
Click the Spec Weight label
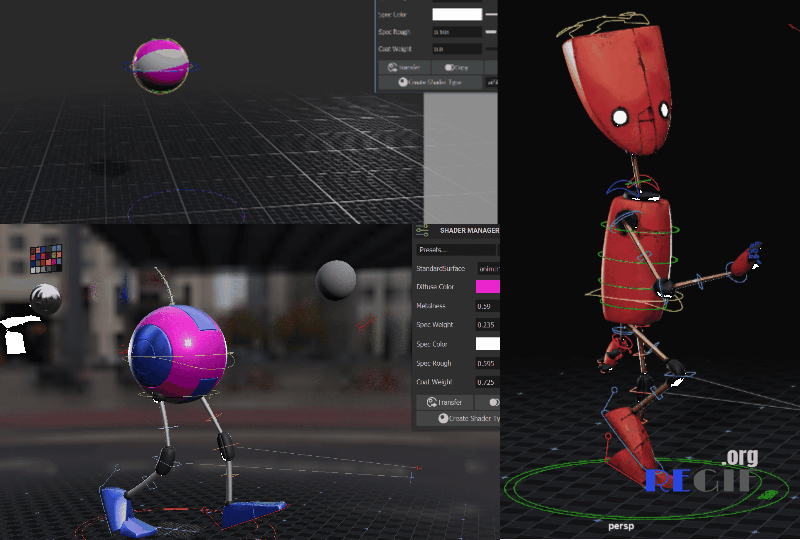[x=435, y=325]
